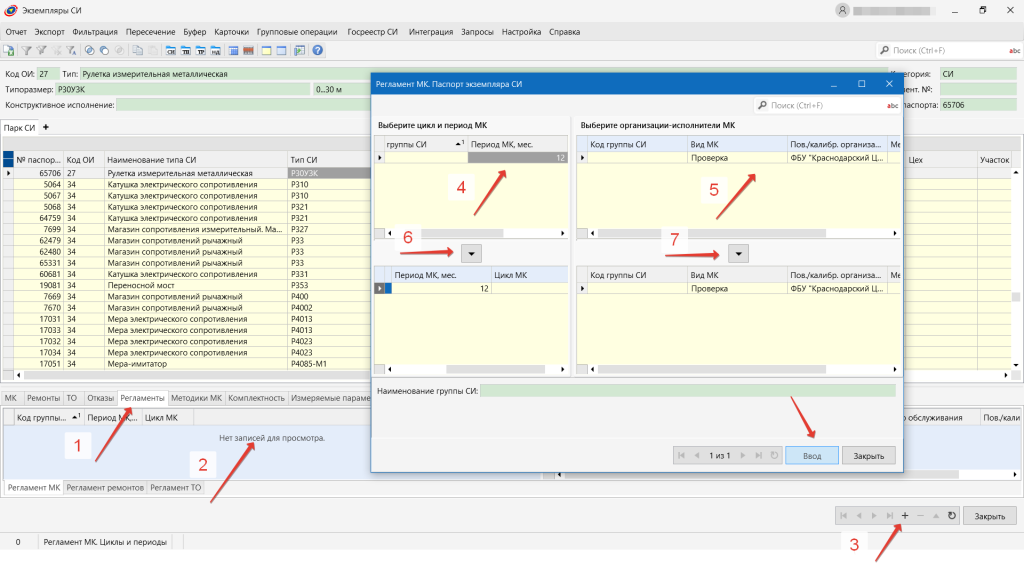The width and height of the screenshot is (1024, 571).
Task: Move selected cycle down with left arrow button
Action: [471, 253]
